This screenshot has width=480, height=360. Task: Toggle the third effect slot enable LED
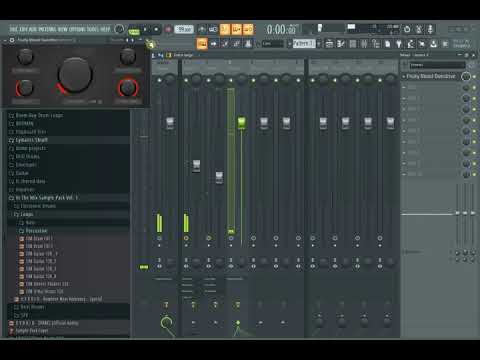[474, 99]
